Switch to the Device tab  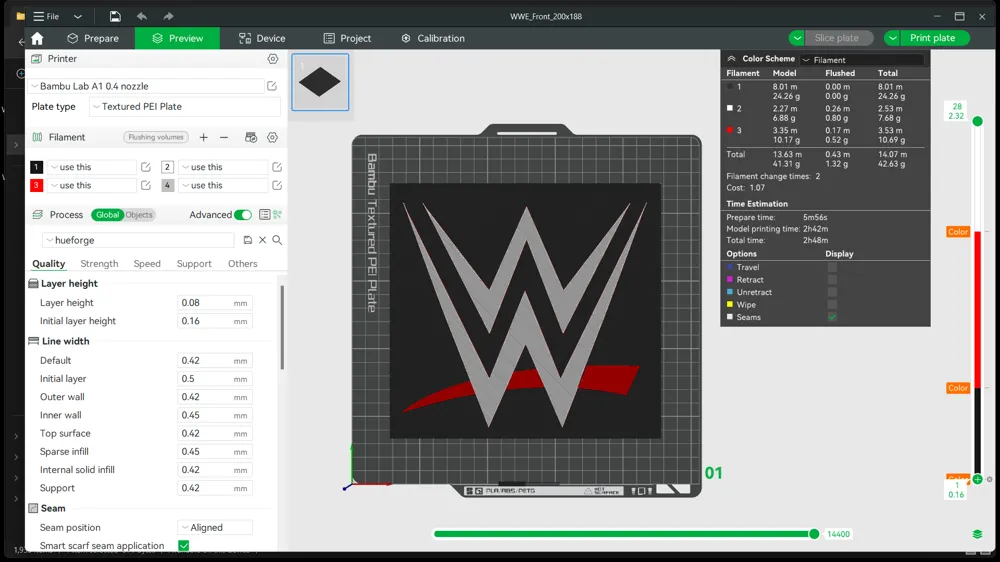tap(262, 38)
